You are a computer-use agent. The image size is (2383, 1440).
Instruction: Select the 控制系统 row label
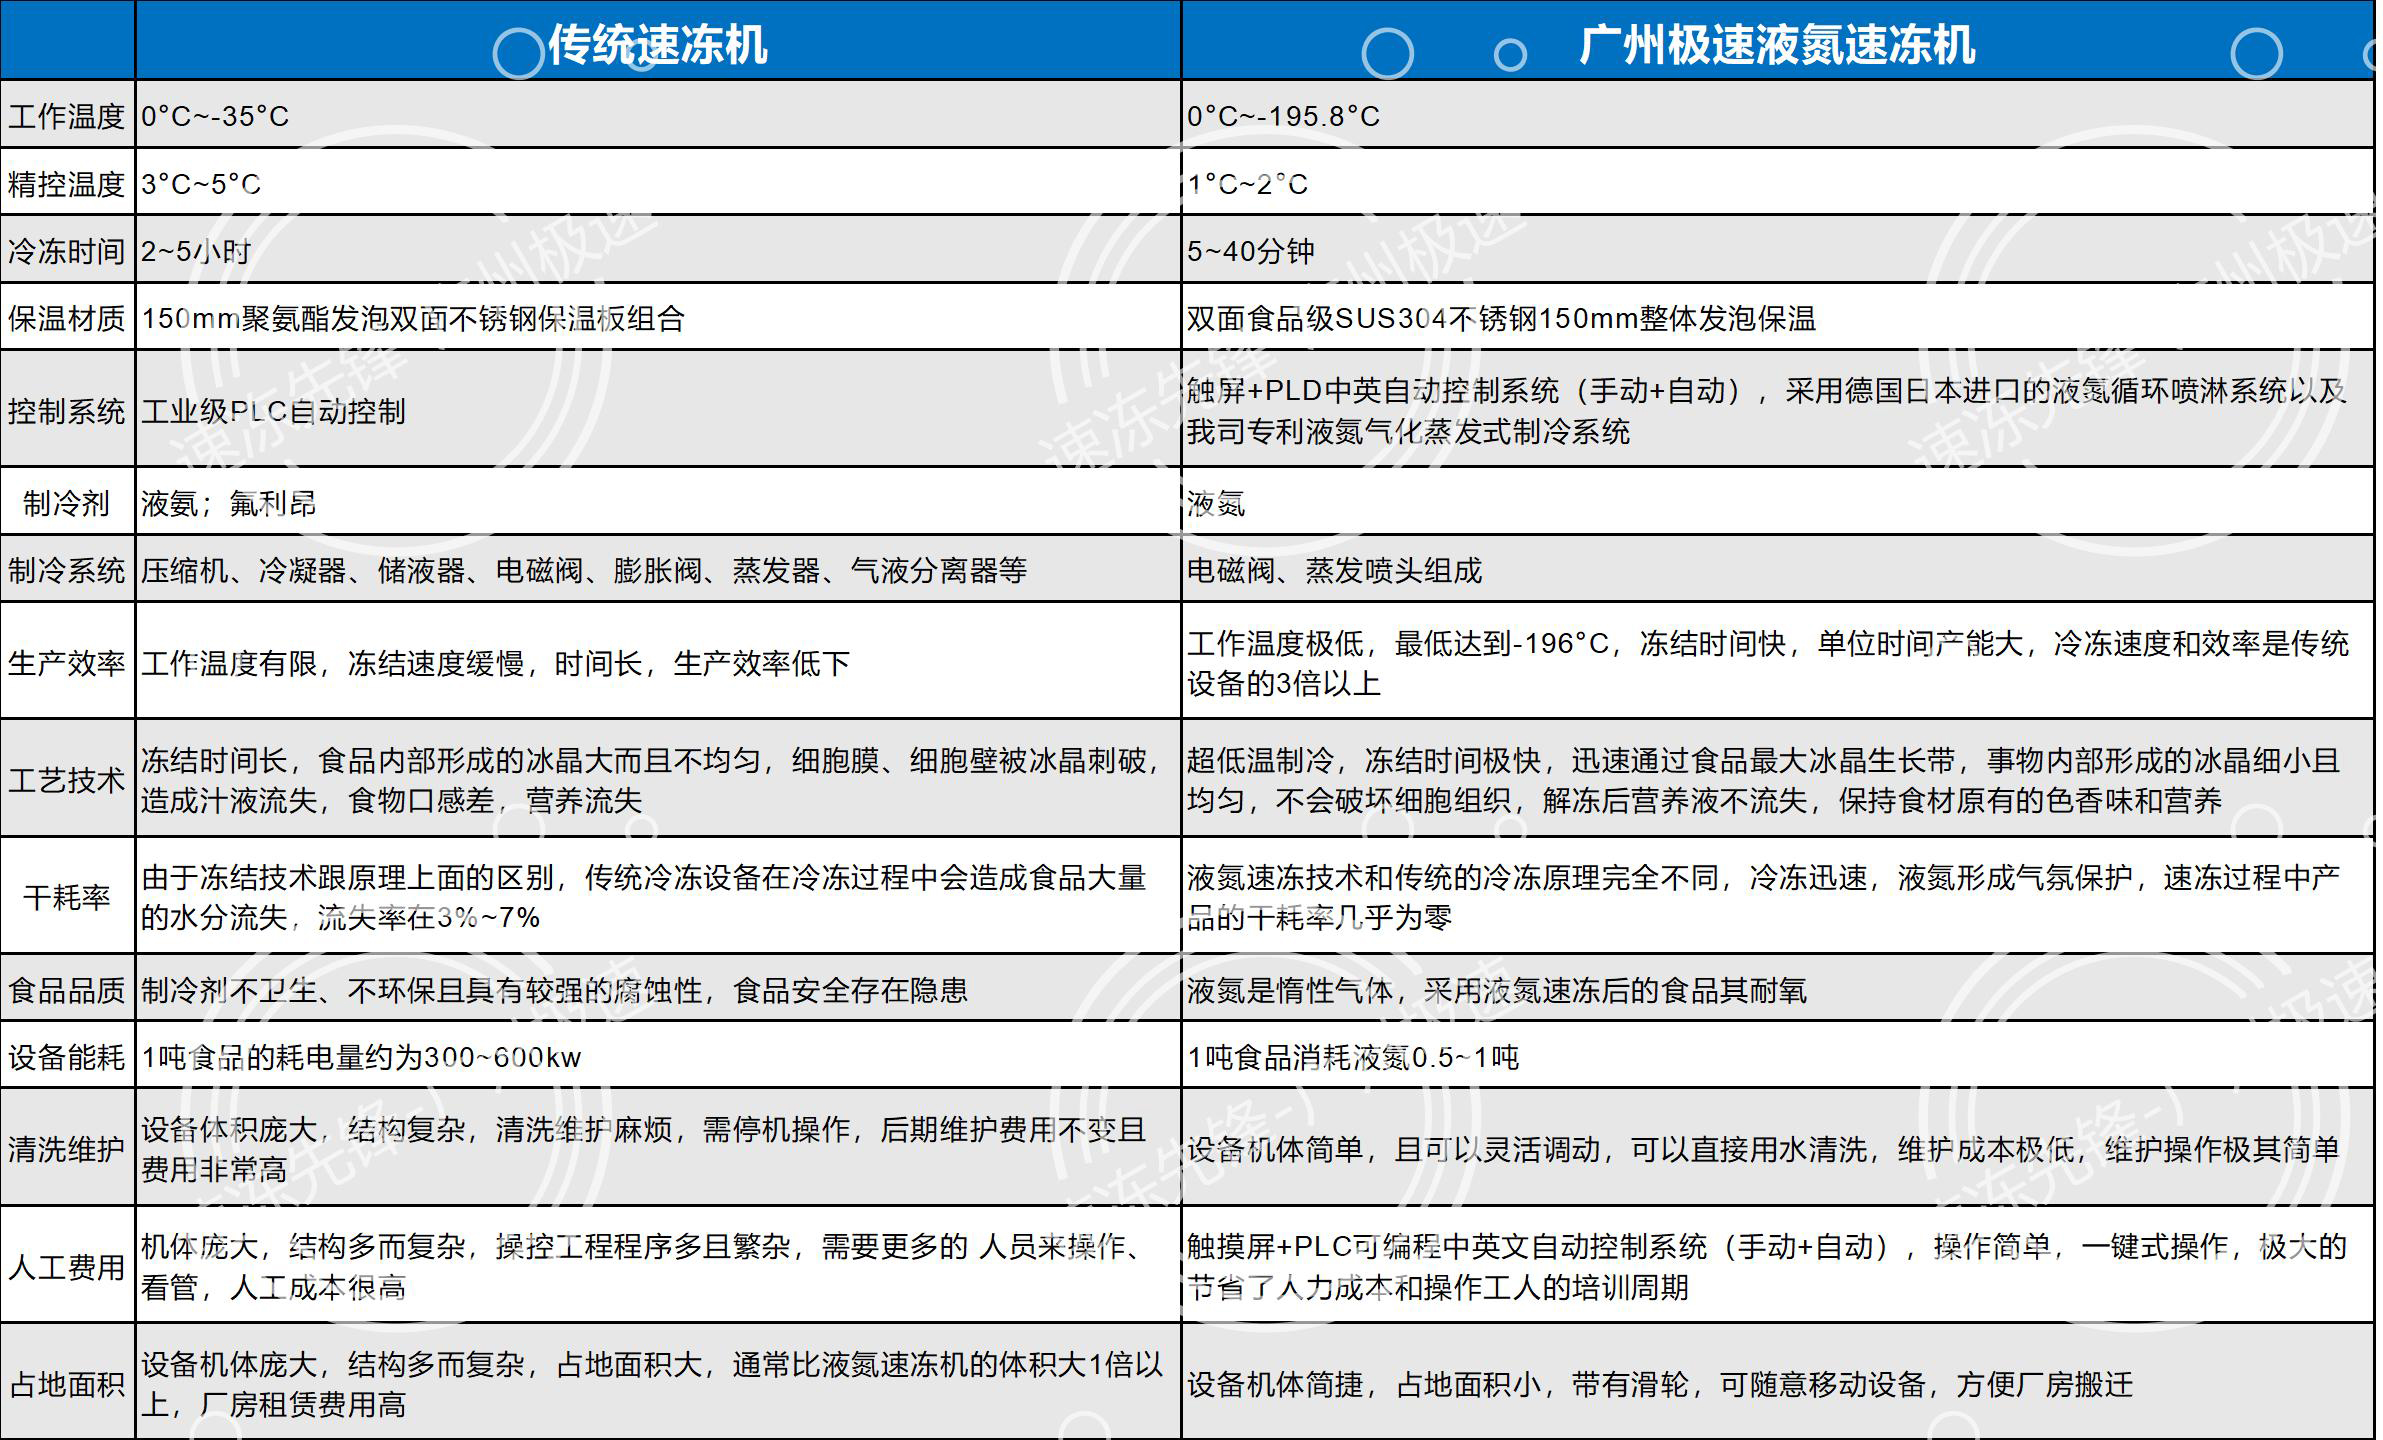[x=67, y=409]
